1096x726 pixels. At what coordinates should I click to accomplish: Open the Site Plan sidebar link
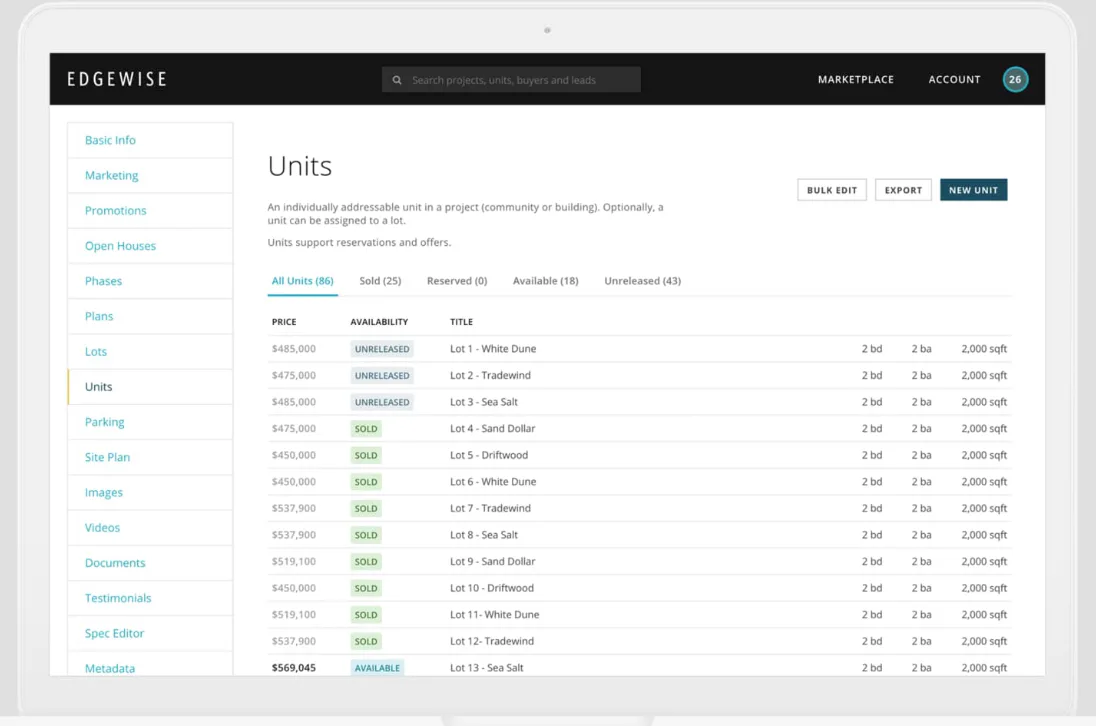tap(107, 458)
